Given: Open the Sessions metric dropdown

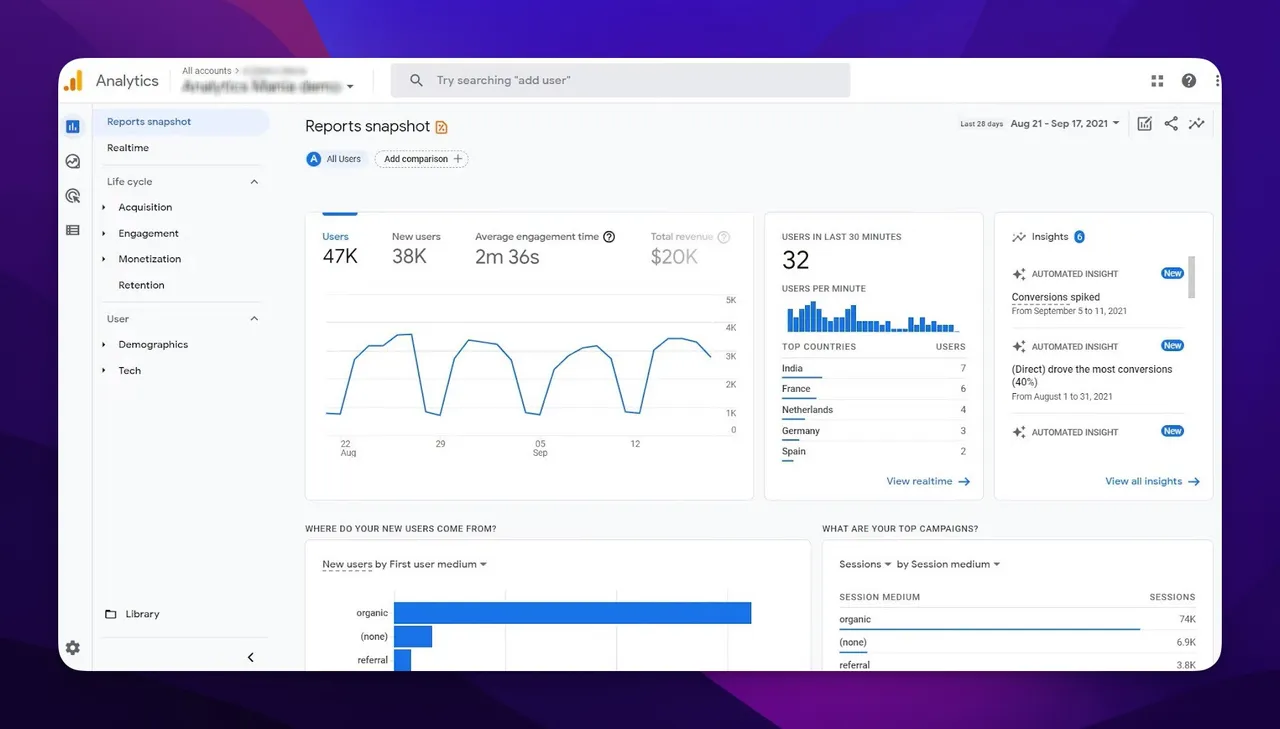Looking at the screenshot, I should 865,564.
